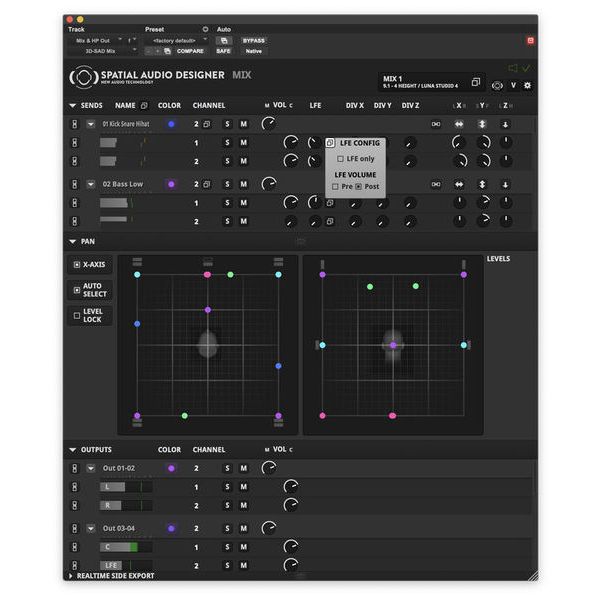Select the Post LFE volume option
The image size is (600, 600).
(358, 186)
